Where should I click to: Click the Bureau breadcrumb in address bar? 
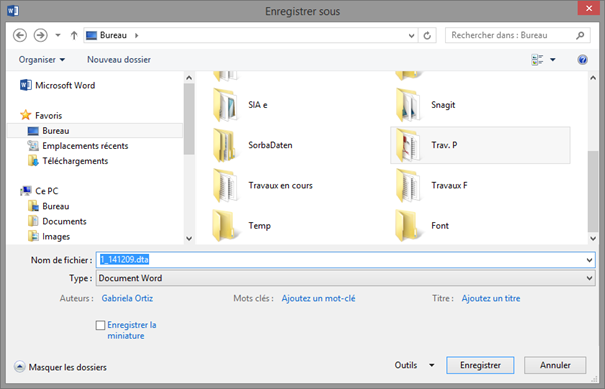[x=113, y=35]
